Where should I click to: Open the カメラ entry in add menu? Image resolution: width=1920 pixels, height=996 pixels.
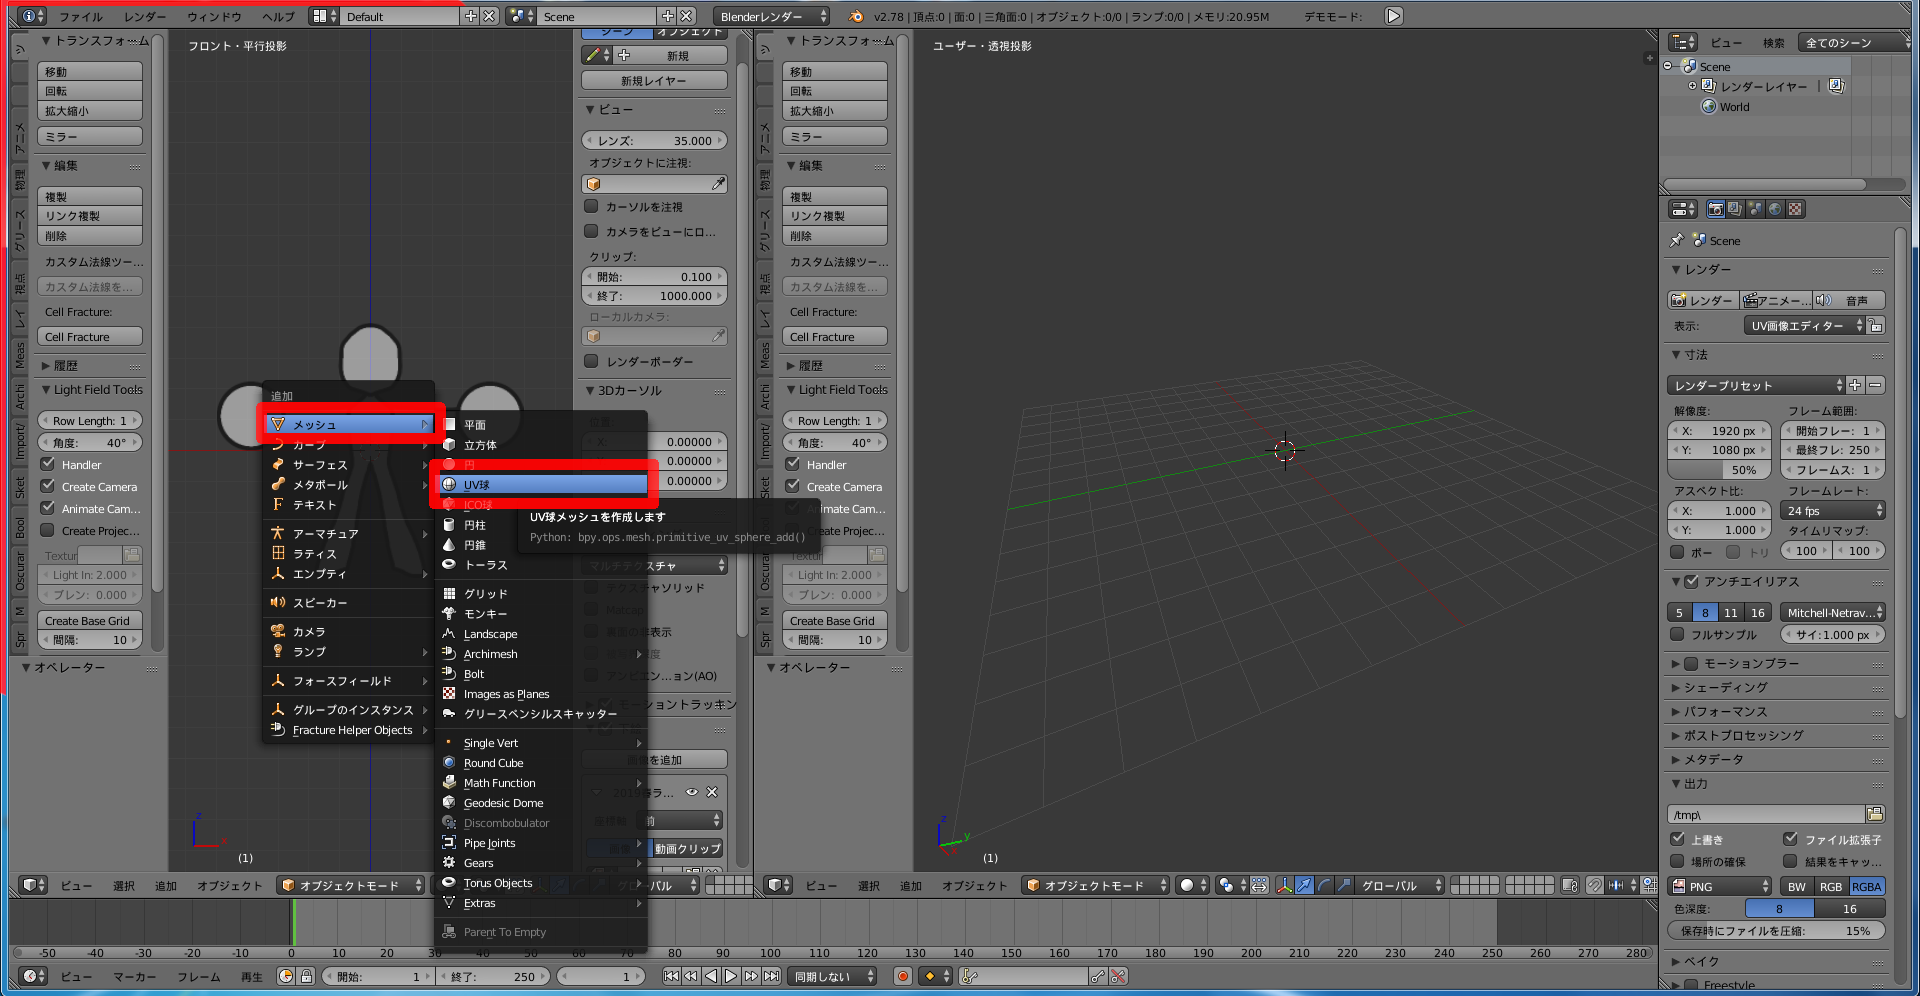coord(349,632)
